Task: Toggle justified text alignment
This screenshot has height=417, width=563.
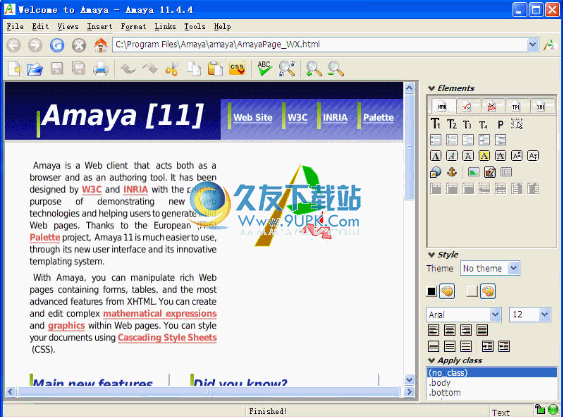Action: (x=482, y=330)
